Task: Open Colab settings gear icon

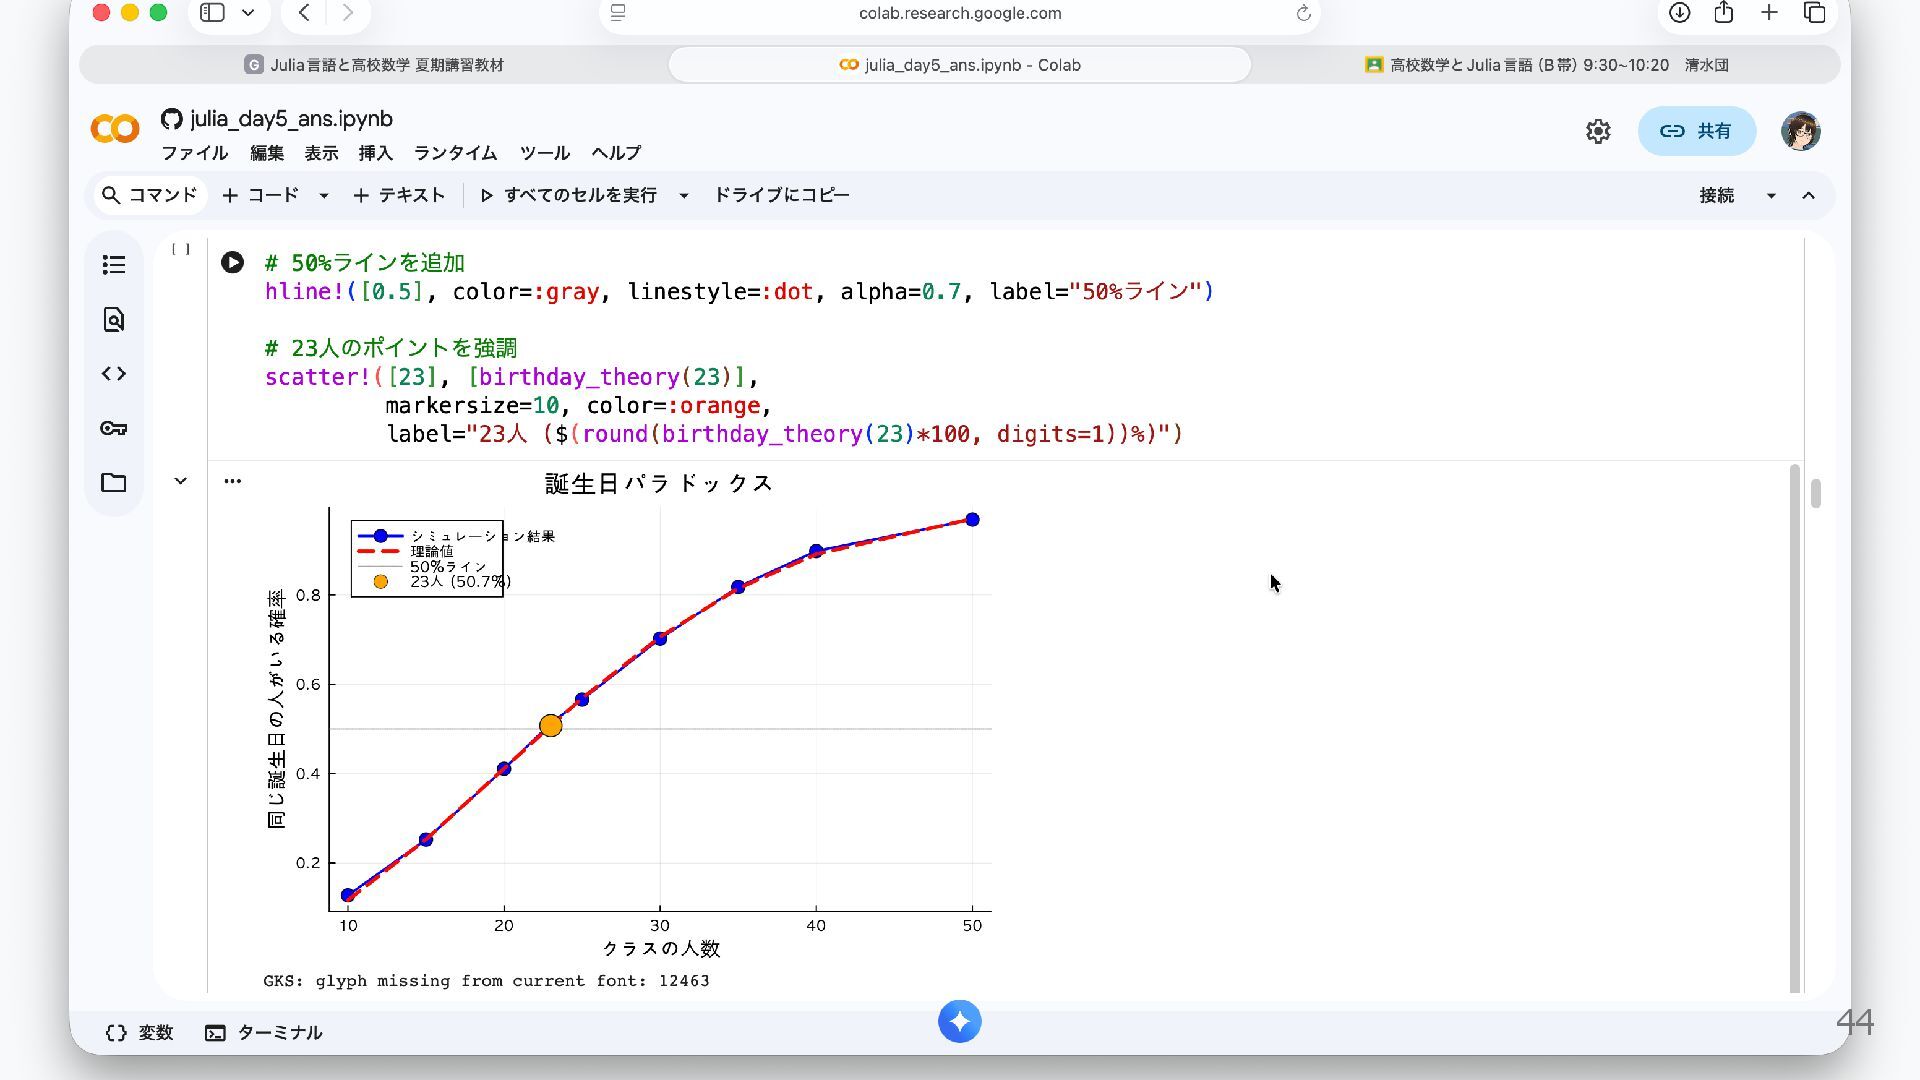Action: click(x=1598, y=131)
